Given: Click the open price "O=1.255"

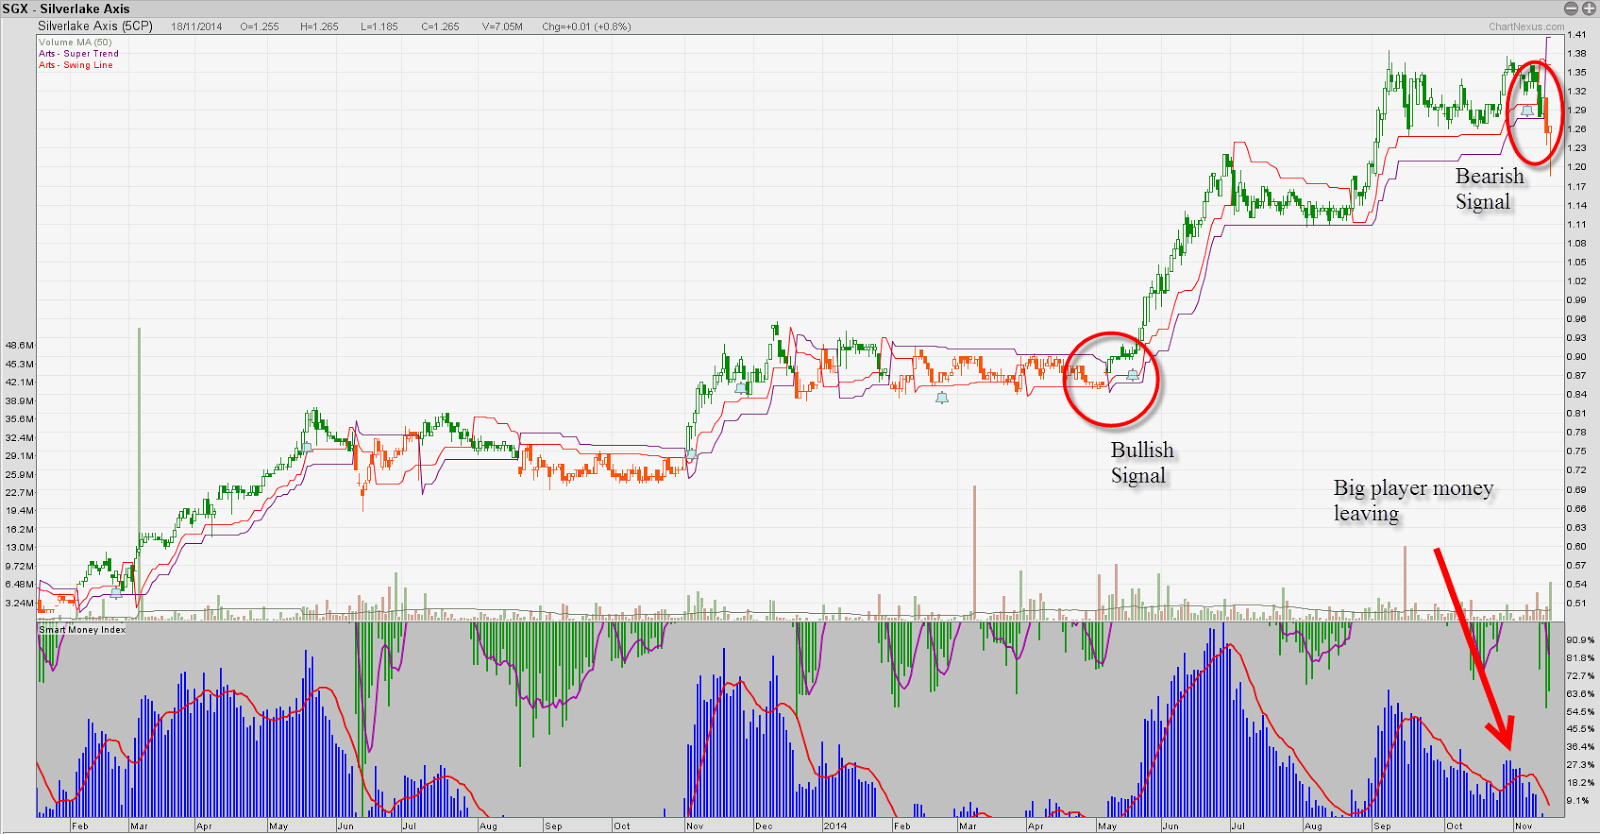Looking at the screenshot, I should (x=260, y=27).
